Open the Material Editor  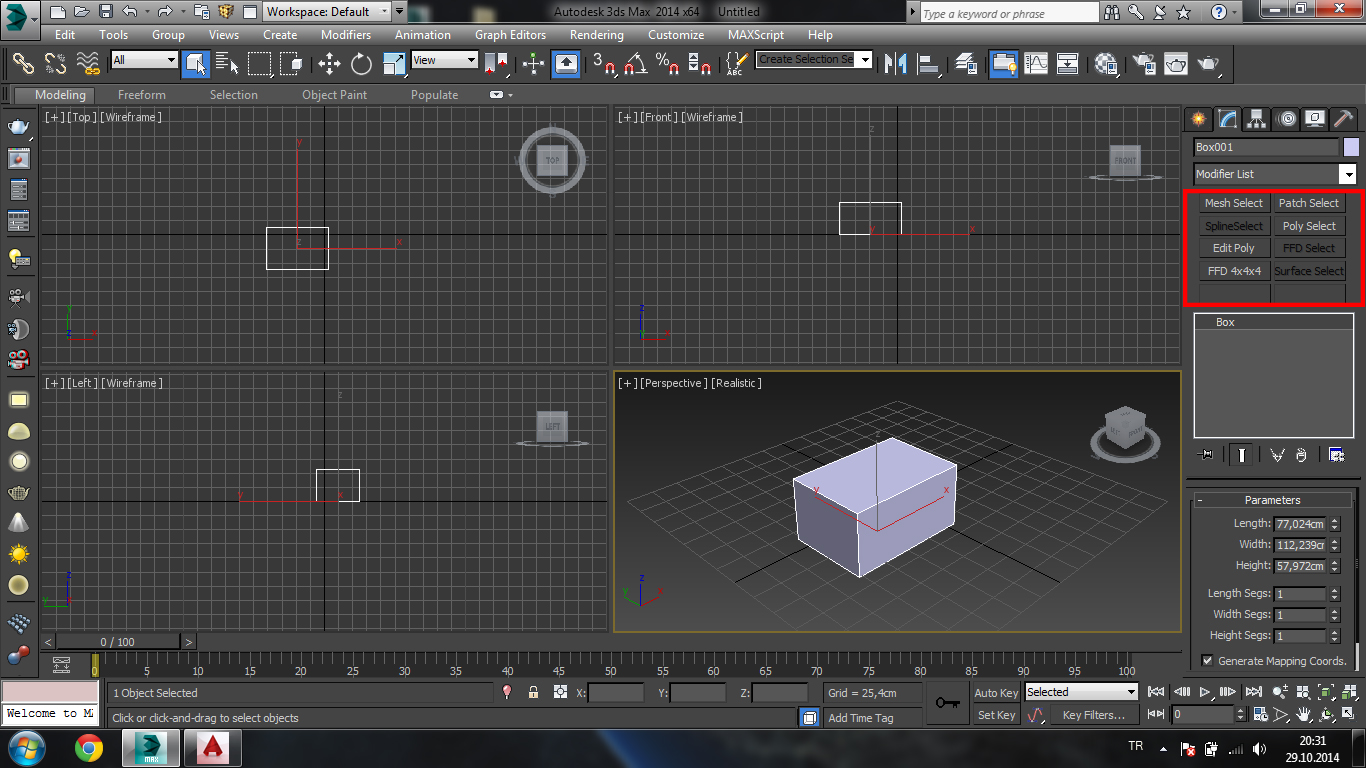[1106, 64]
